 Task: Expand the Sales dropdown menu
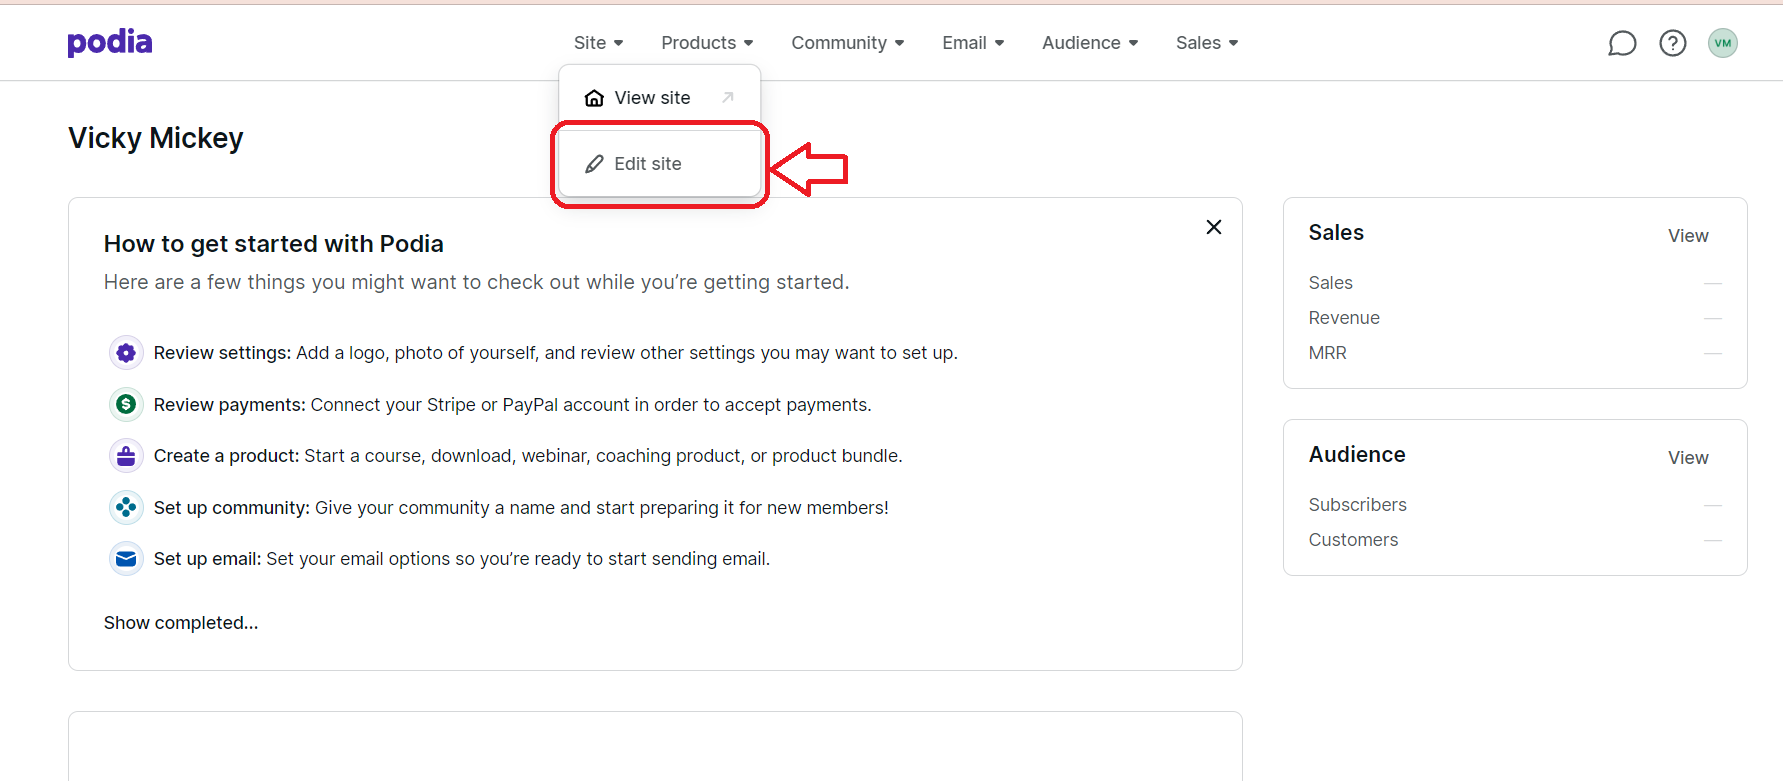[x=1207, y=43]
